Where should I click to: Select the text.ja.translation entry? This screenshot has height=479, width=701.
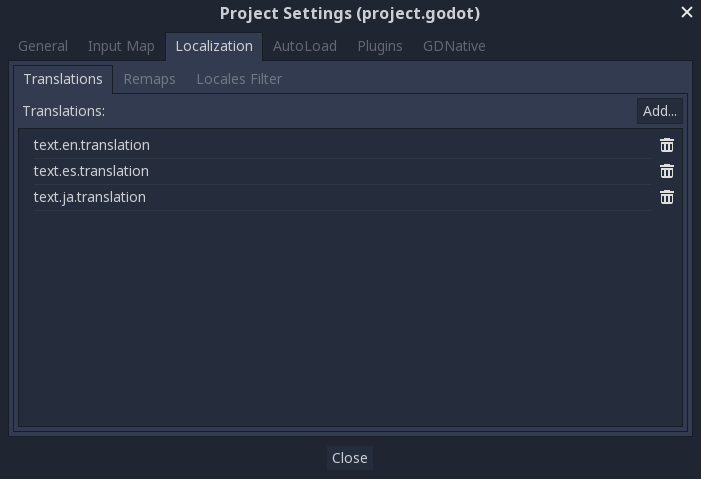(90, 197)
